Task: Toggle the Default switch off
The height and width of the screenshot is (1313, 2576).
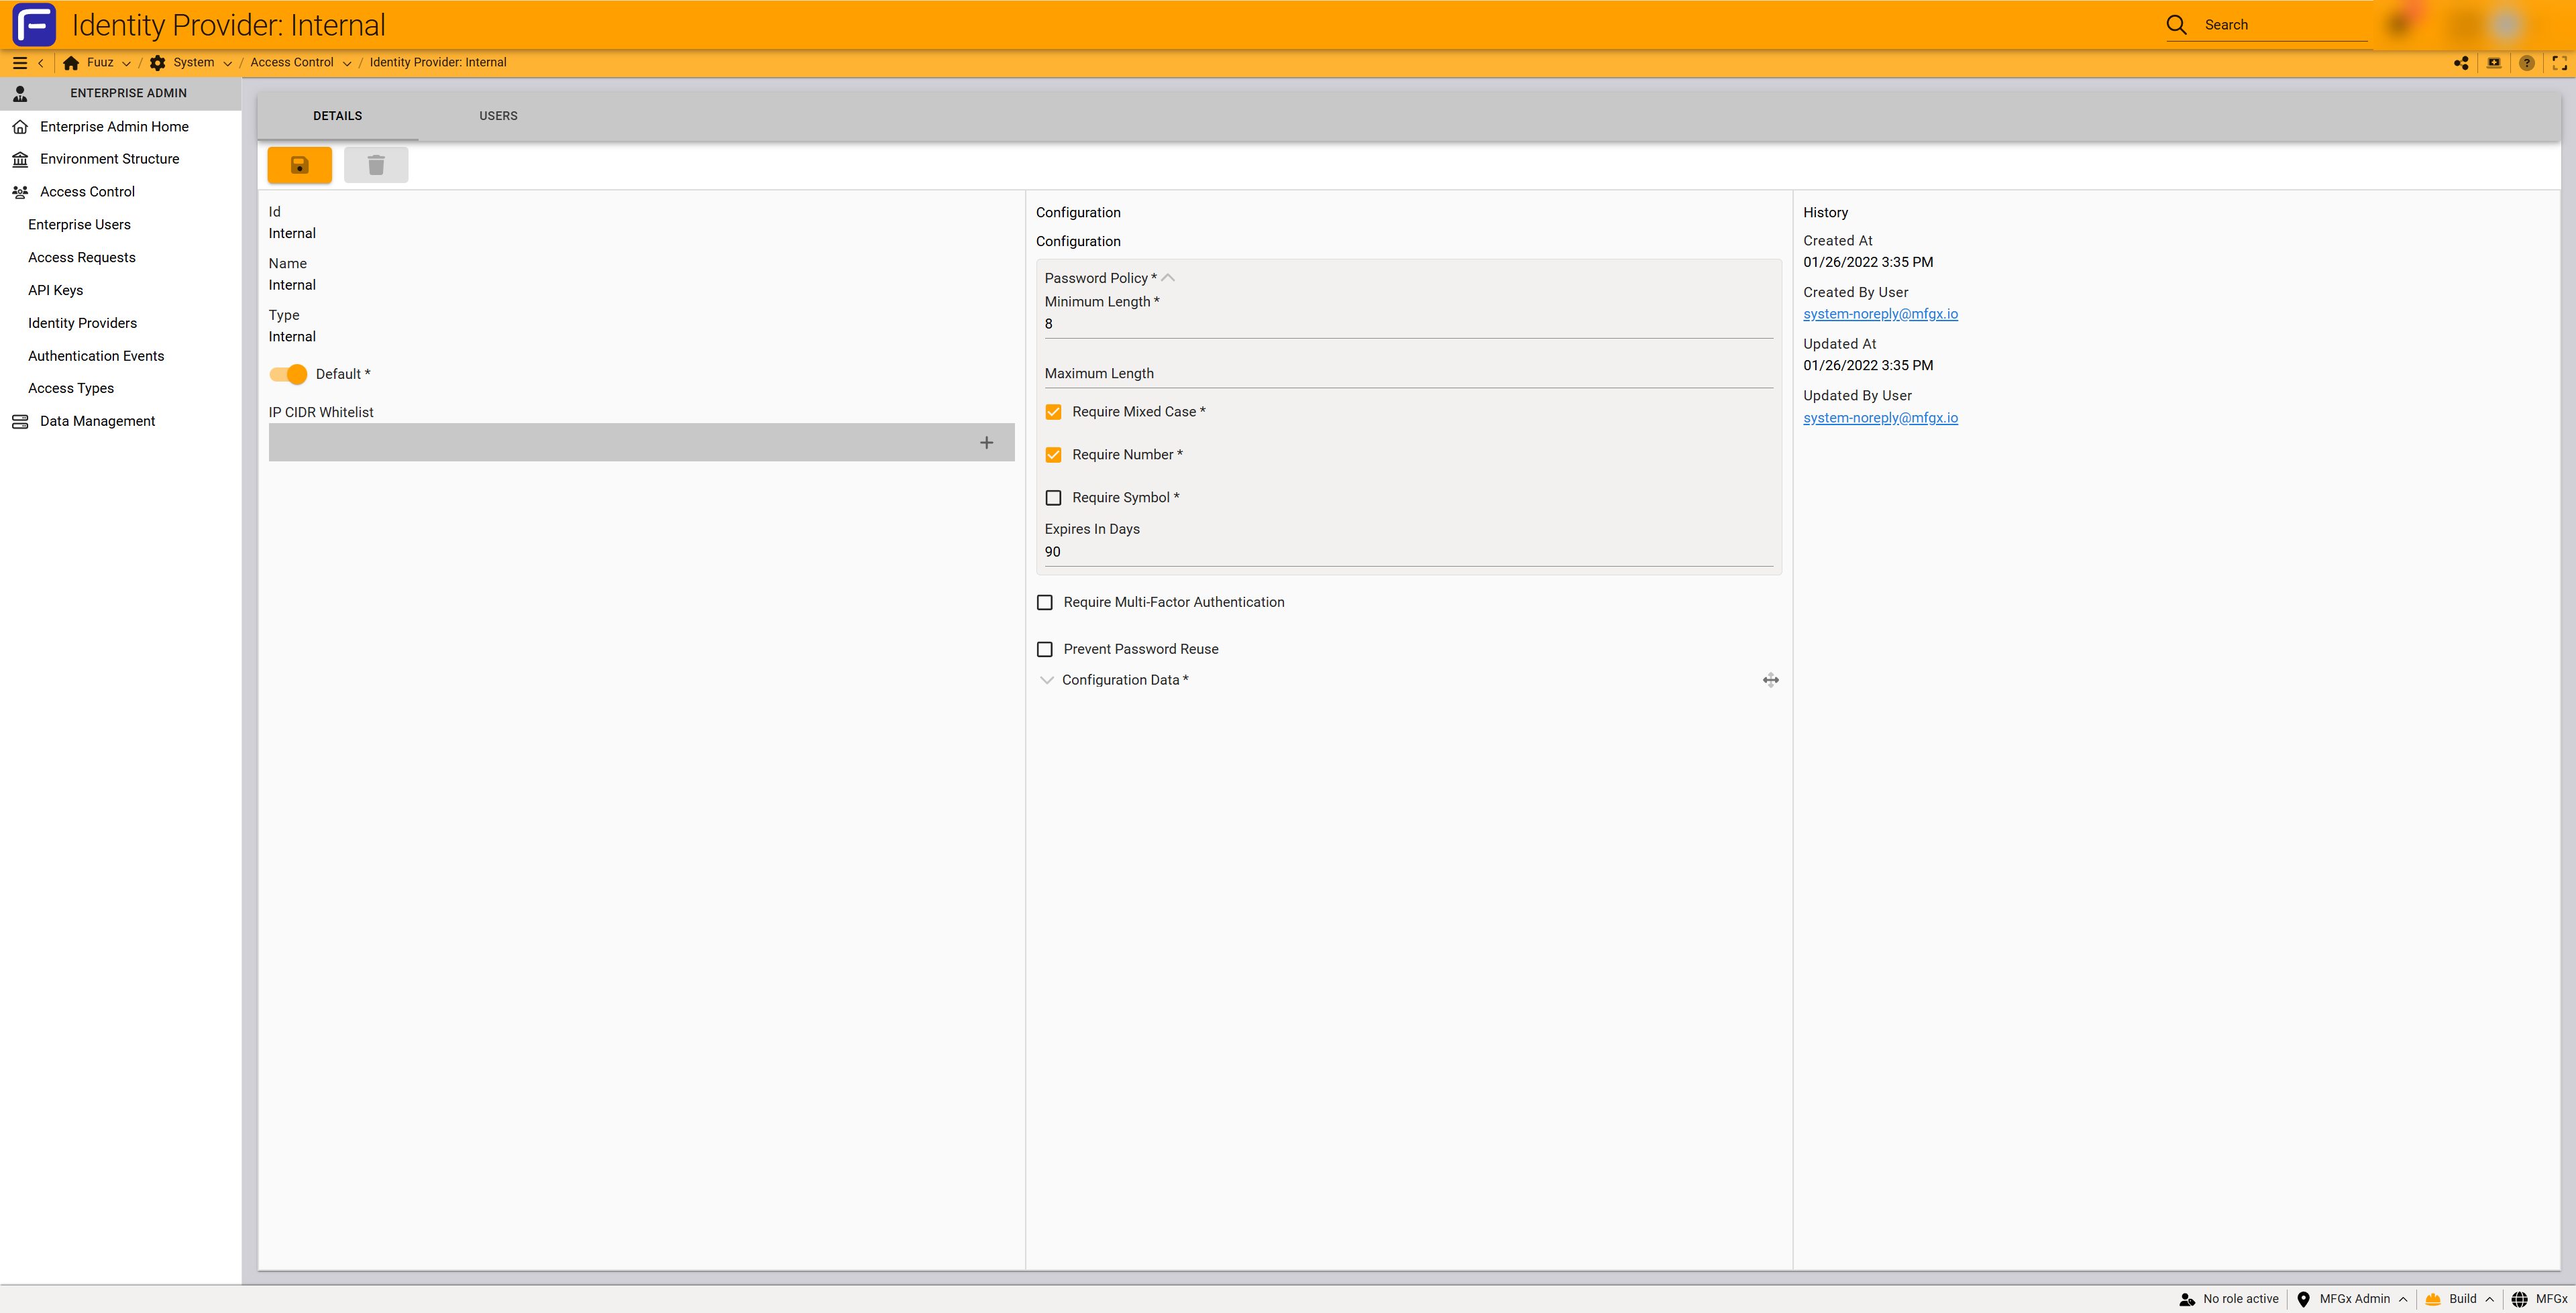Action: click(288, 374)
